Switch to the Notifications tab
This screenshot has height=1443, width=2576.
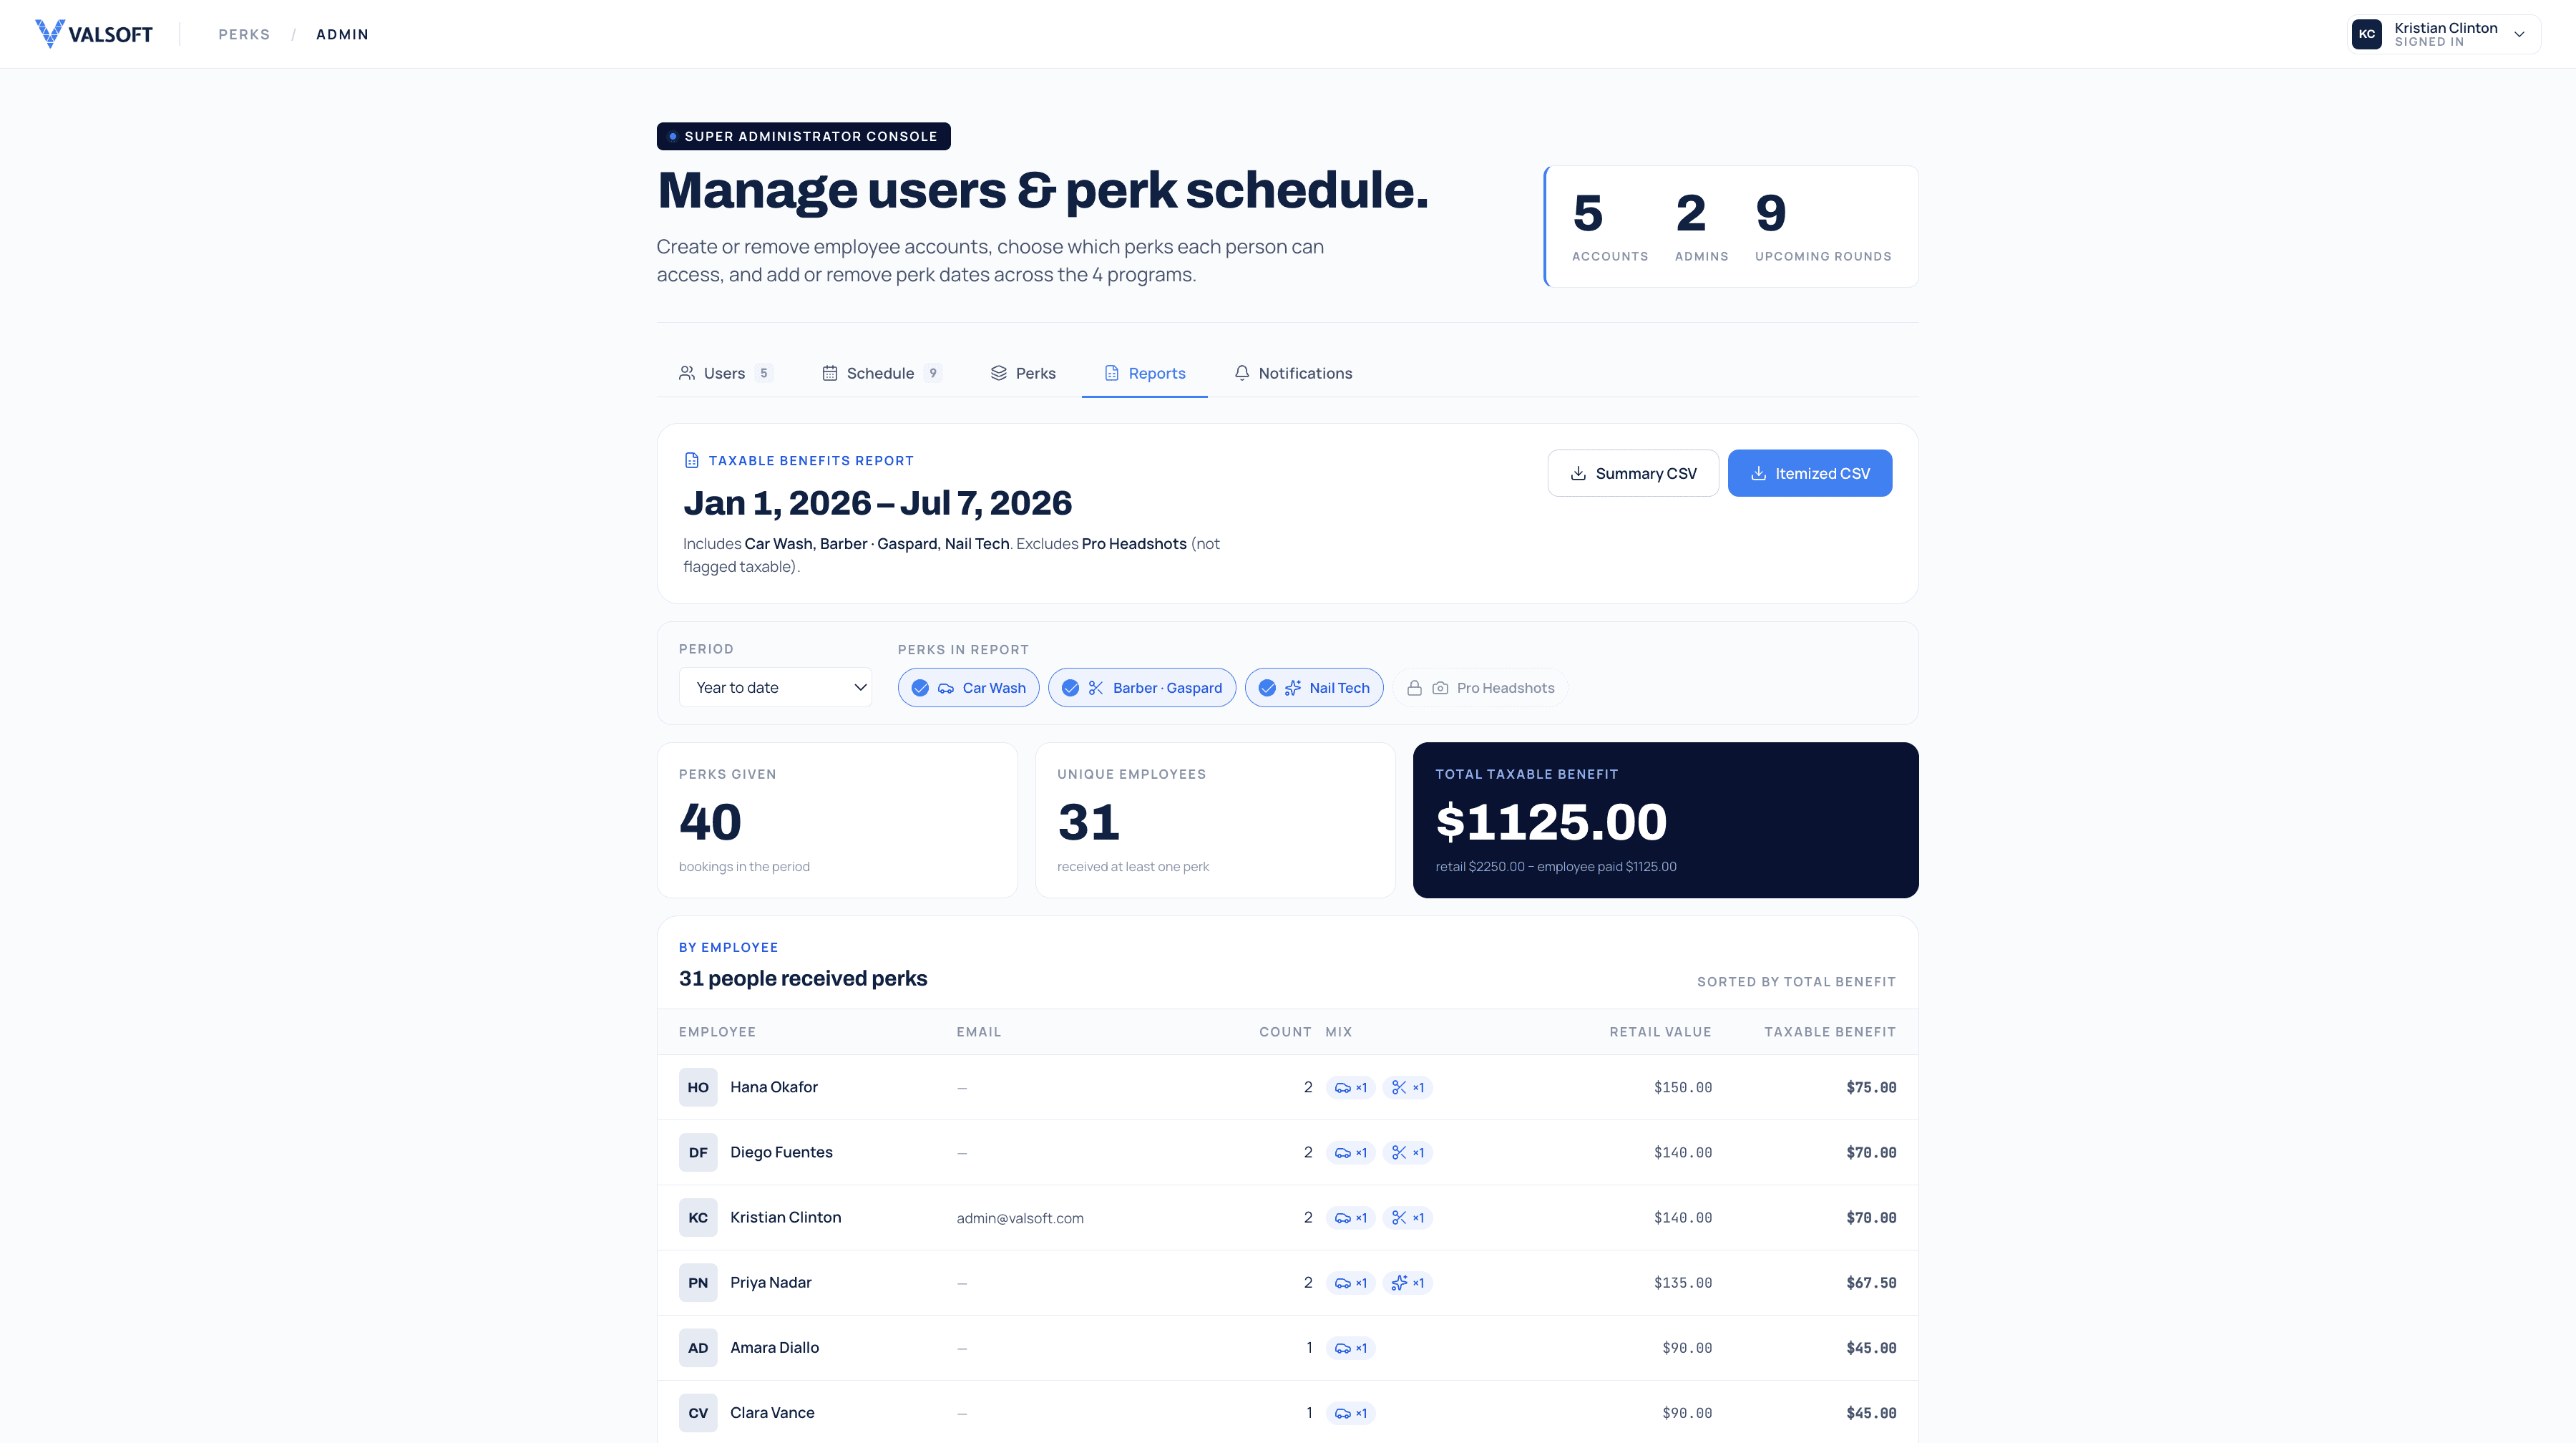1293,373
